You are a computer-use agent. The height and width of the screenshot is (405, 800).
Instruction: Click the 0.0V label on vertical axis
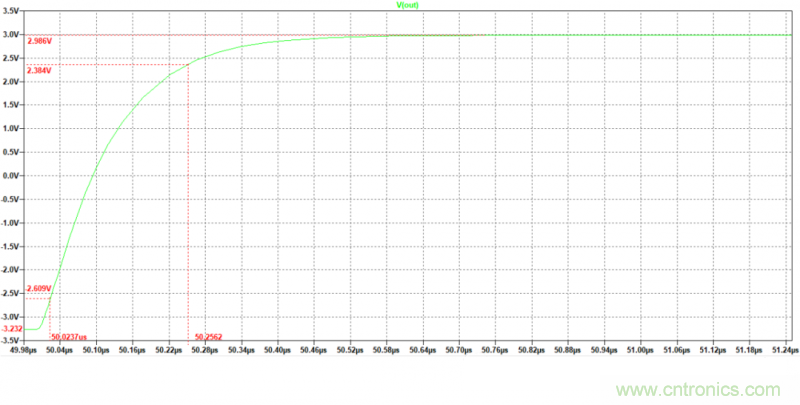[13, 175]
